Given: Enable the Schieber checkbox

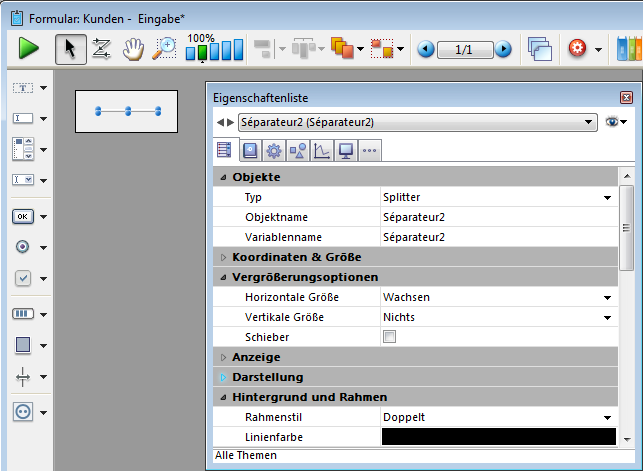Looking at the screenshot, I should (390, 337).
